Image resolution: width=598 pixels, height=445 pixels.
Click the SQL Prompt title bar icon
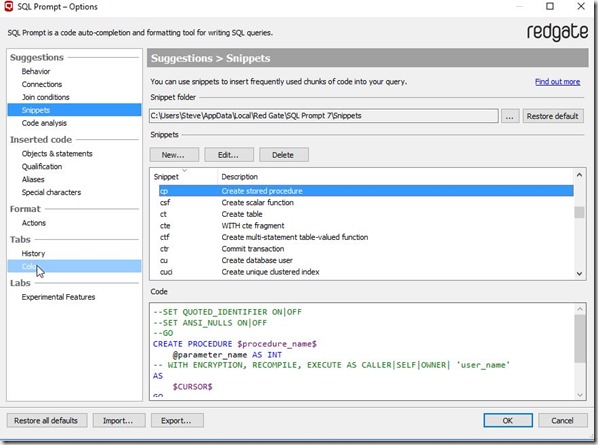click(x=8, y=6)
